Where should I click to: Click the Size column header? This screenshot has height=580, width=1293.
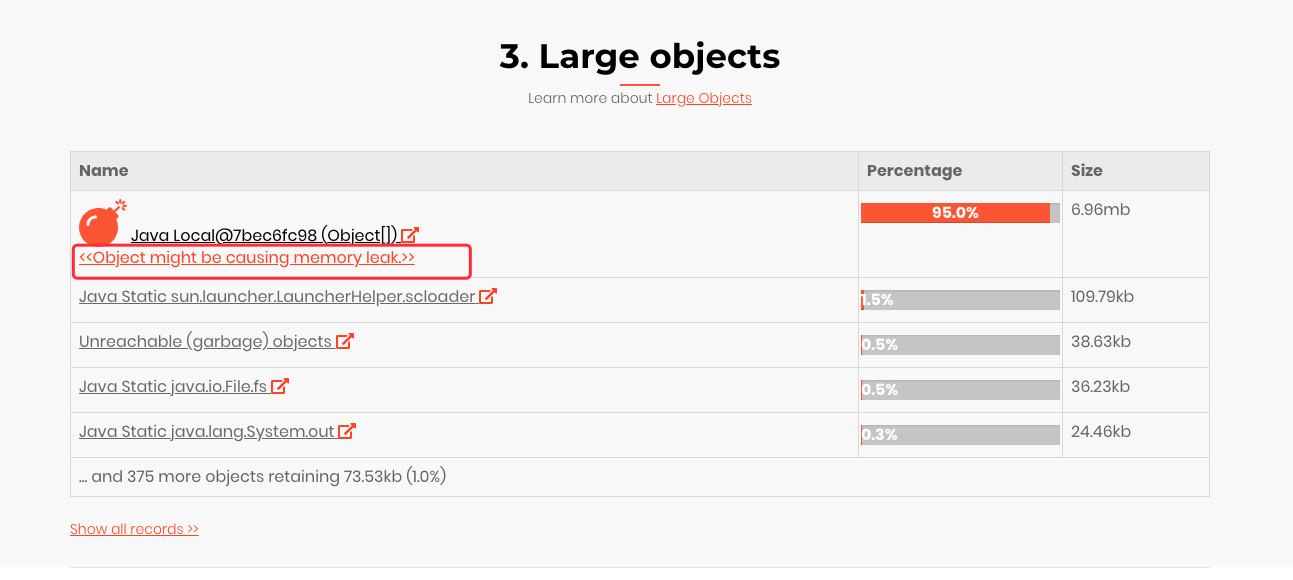(x=1086, y=171)
